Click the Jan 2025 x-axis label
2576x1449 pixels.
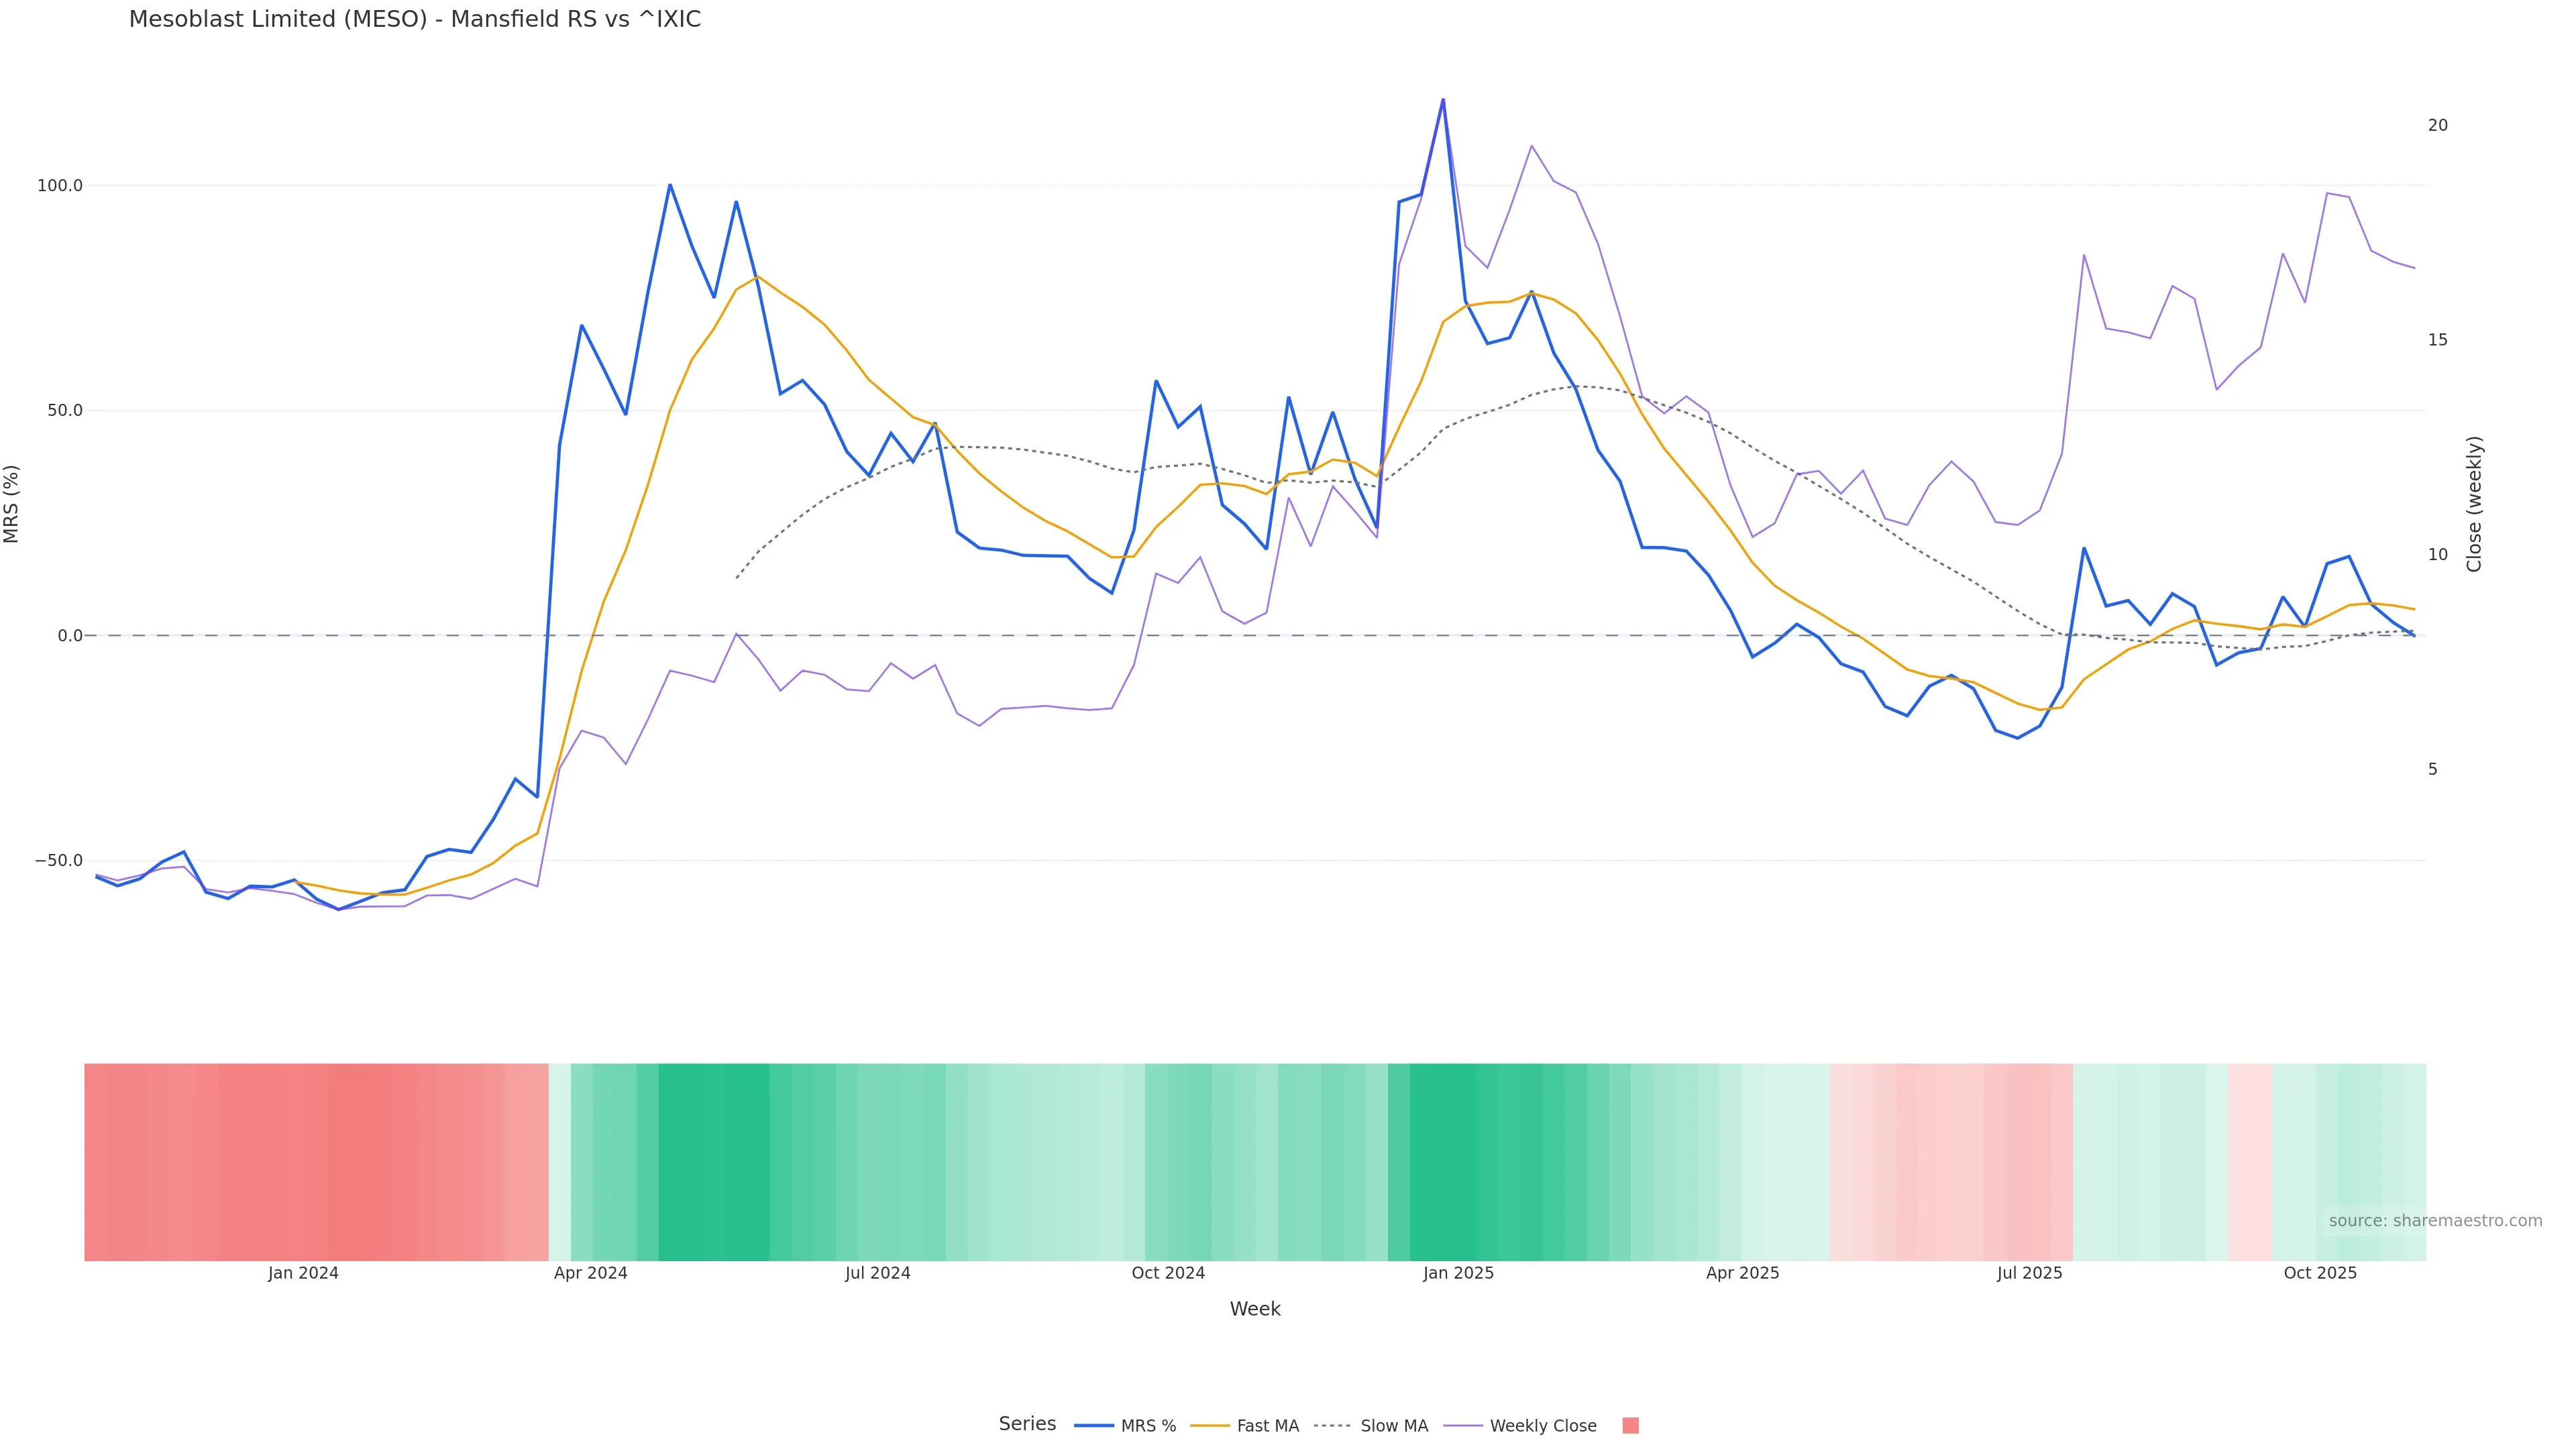pyautogui.click(x=1458, y=1273)
